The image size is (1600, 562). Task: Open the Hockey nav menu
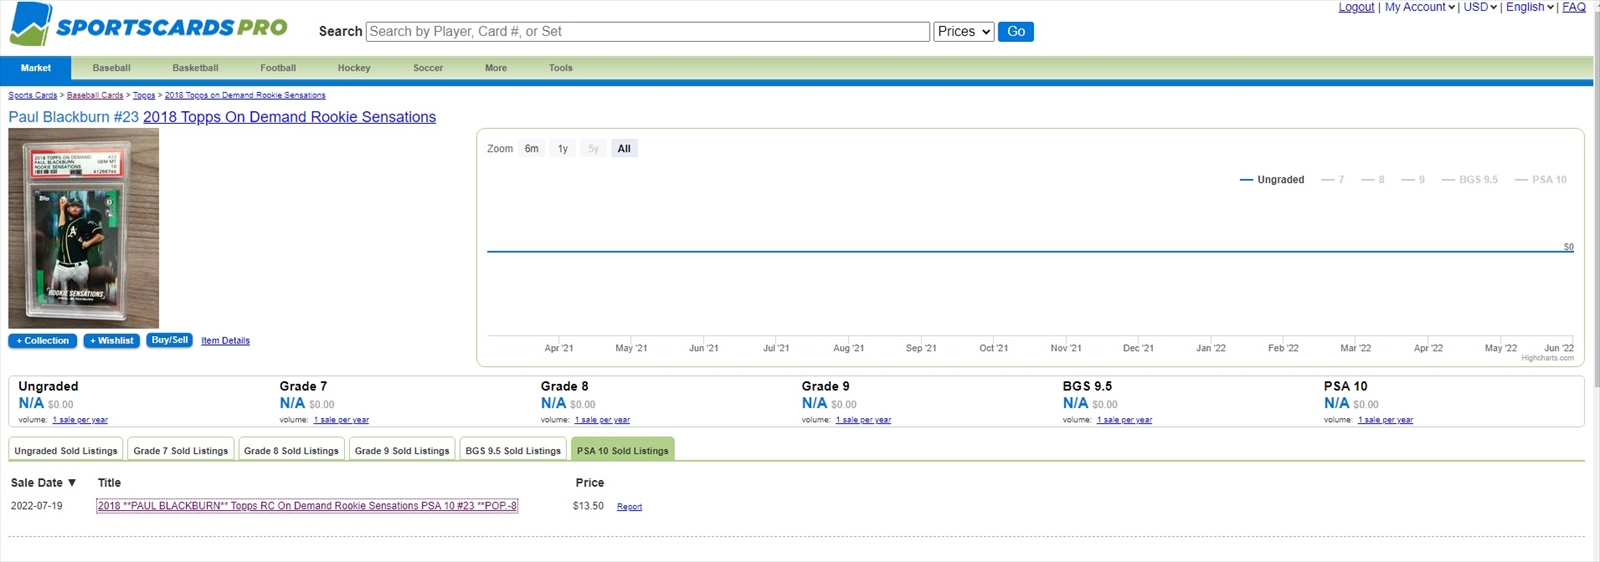[x=354, y=68]
